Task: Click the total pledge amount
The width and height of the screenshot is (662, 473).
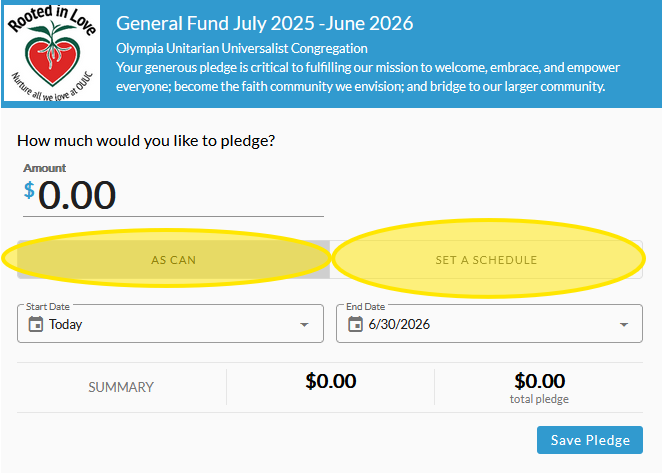Action: (x=539, y=381)
